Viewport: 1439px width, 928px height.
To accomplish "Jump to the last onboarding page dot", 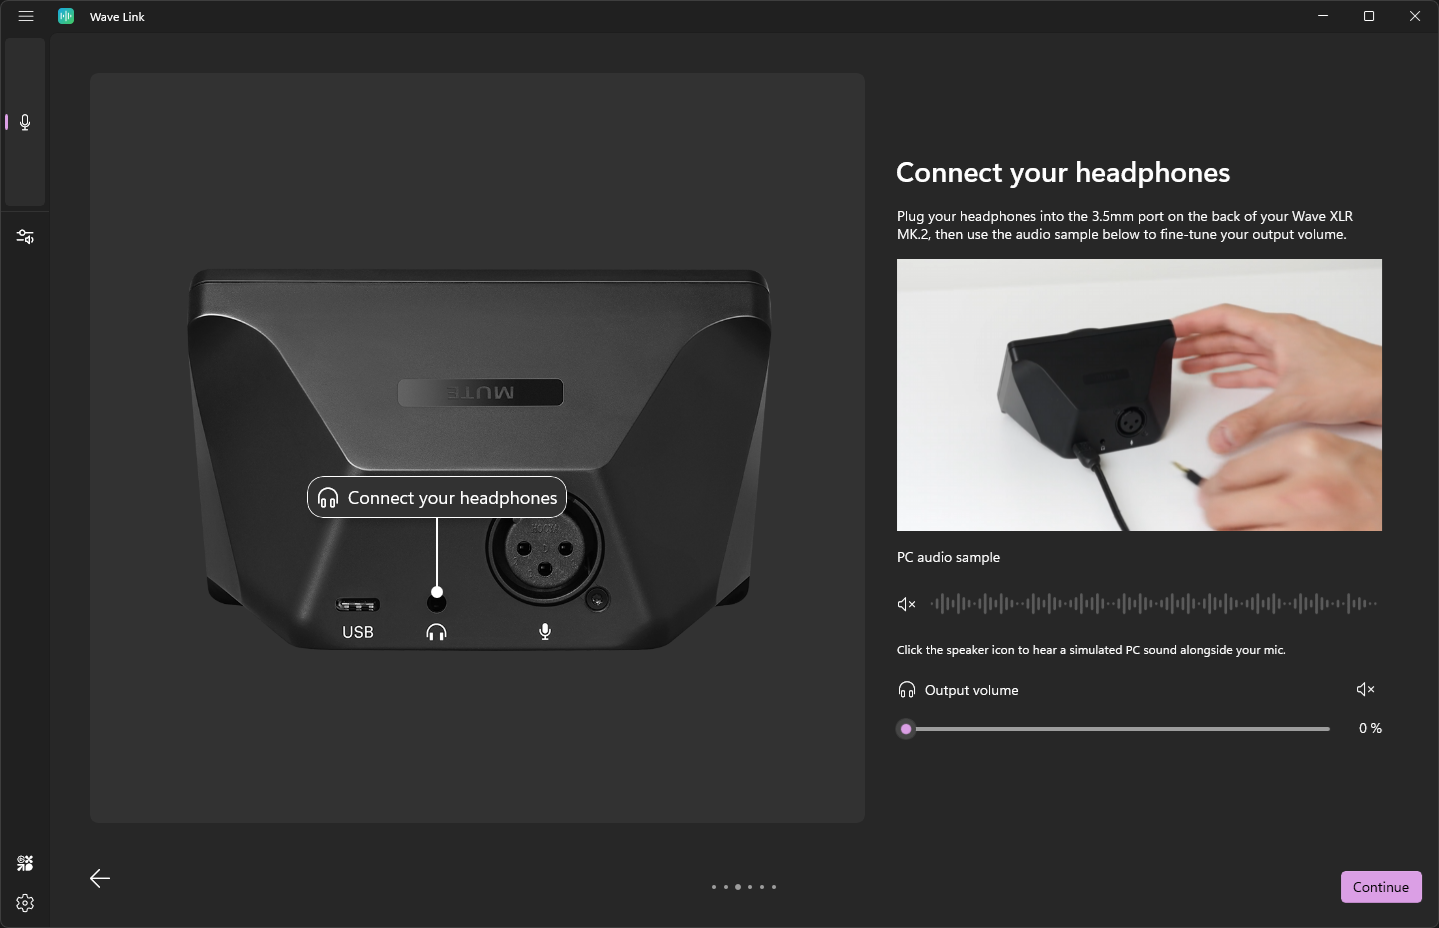I will pos(774,887).
